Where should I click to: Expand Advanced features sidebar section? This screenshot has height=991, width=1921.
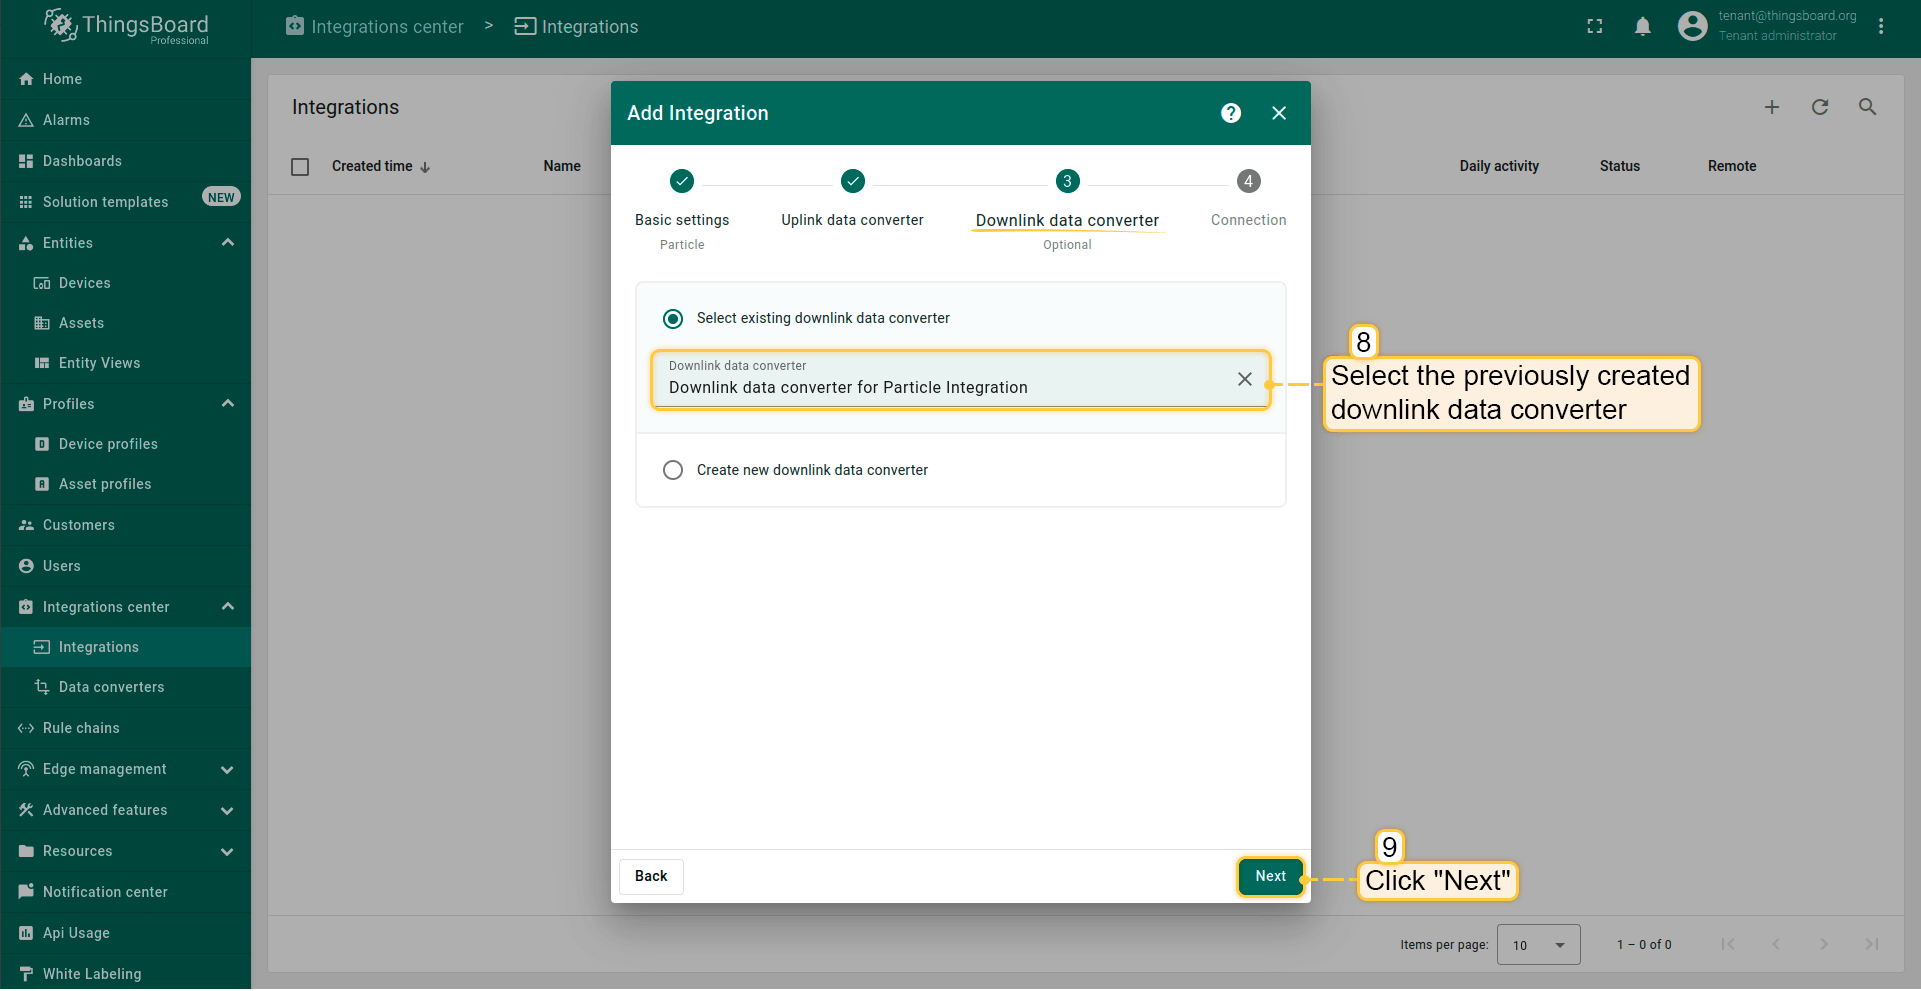[x=227, y=810]
